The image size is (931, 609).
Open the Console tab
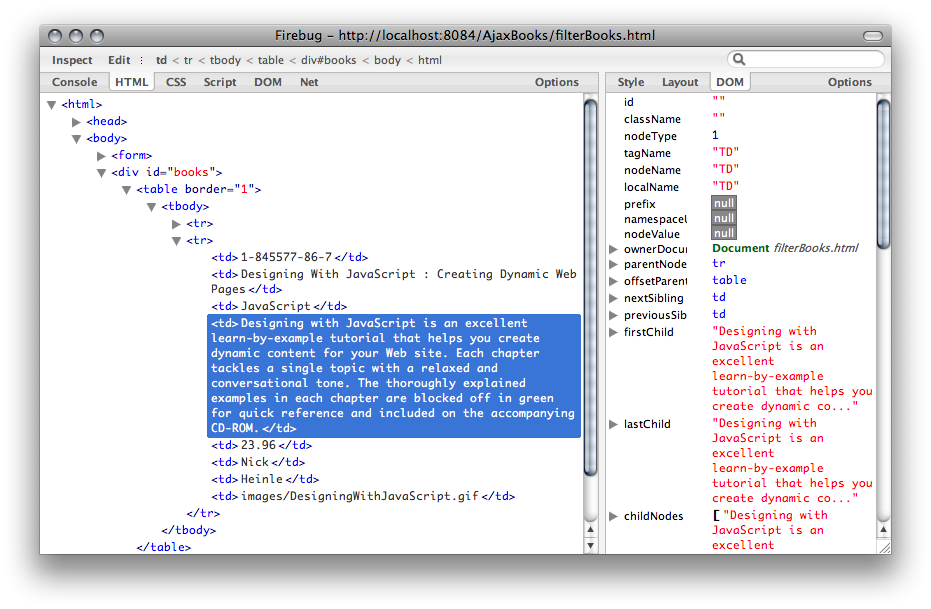[74, 82]
